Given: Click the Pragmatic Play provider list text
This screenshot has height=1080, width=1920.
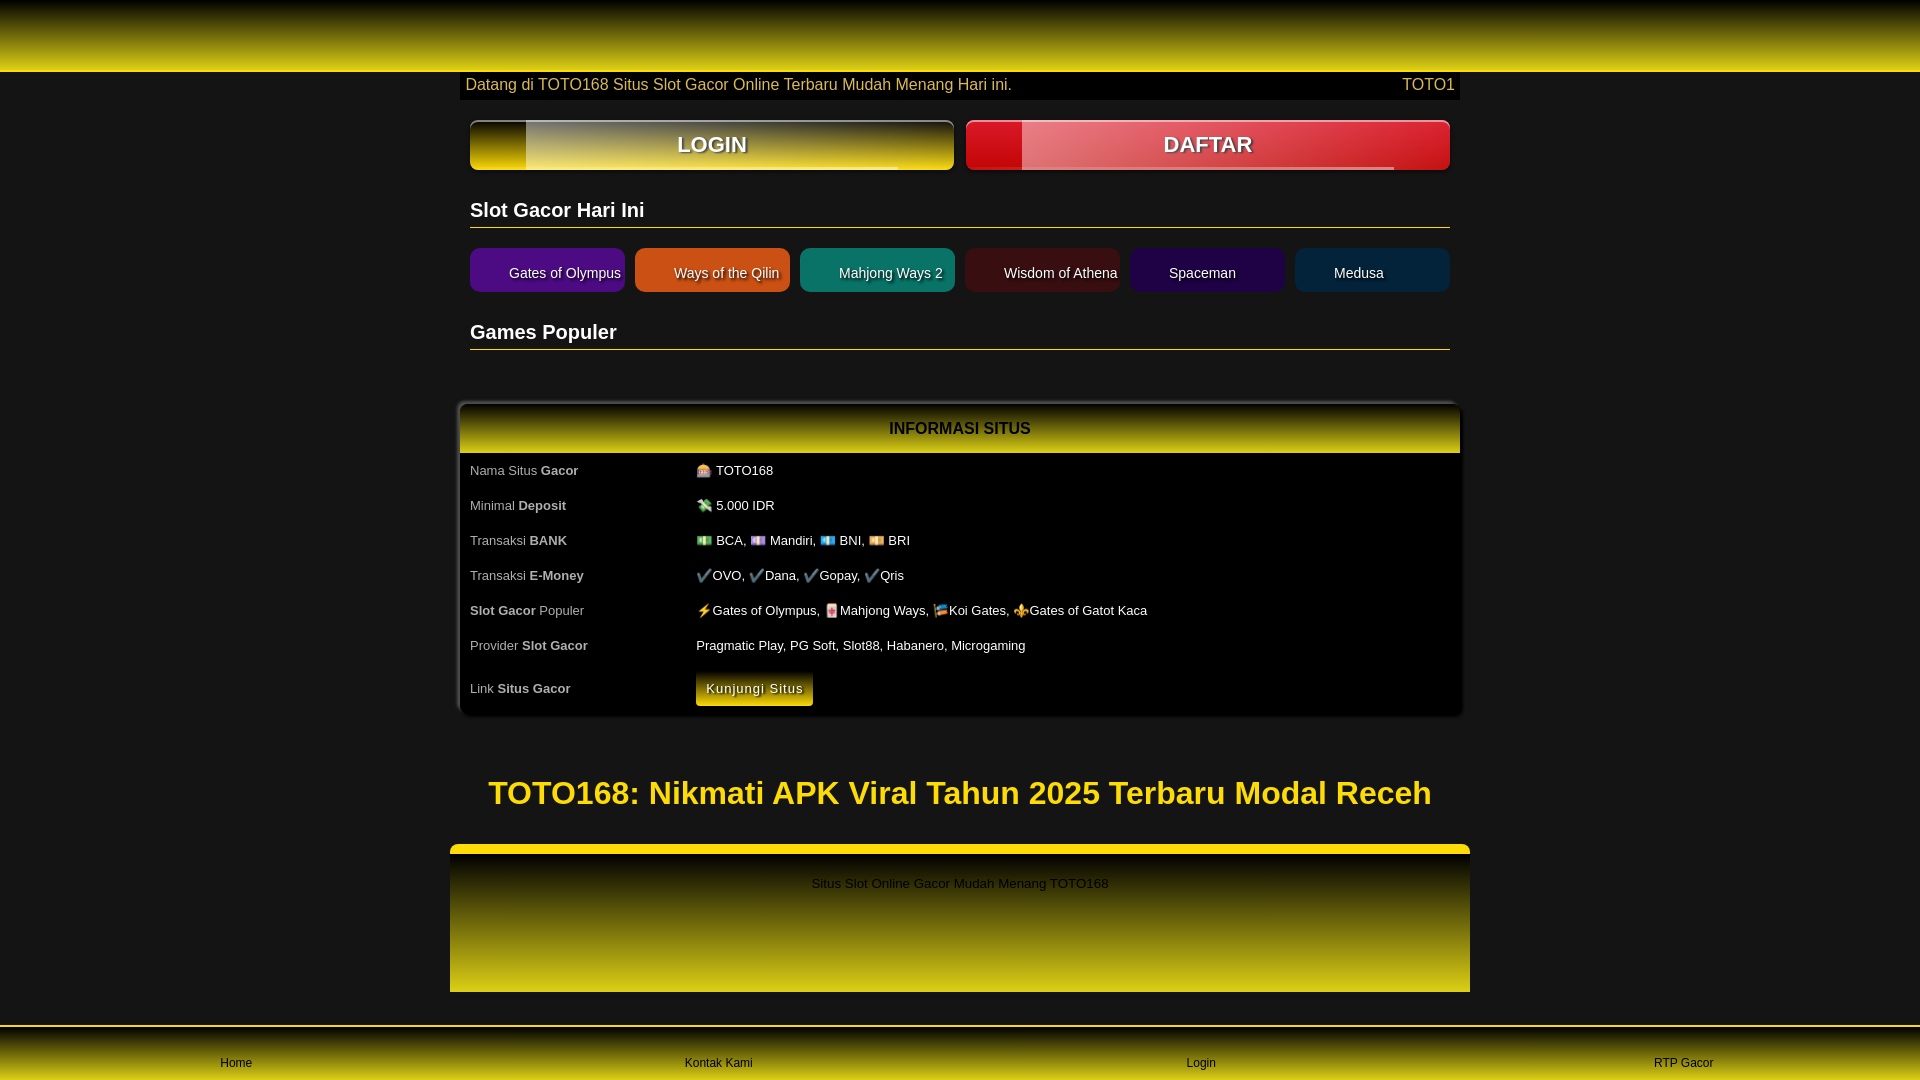Looking at the screenshot, I should pyautogui.click(x=860, y=646).
